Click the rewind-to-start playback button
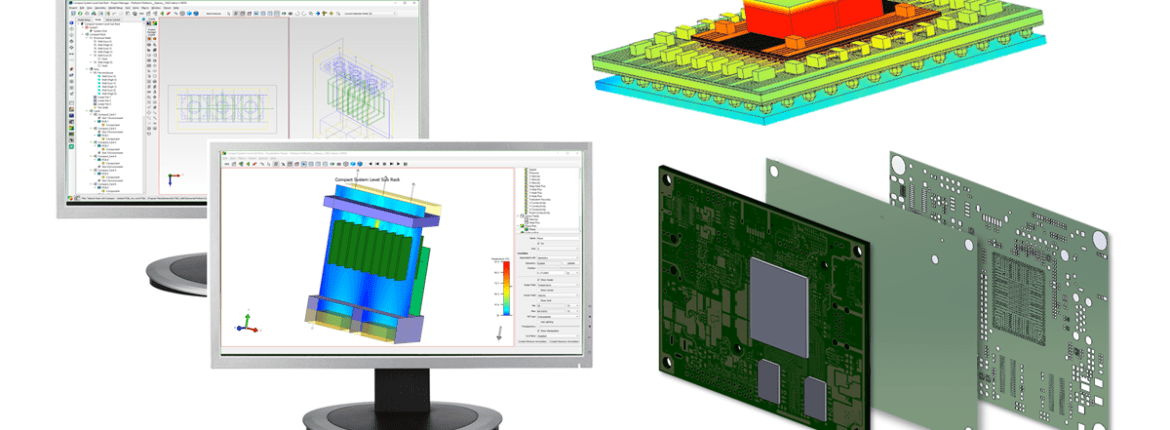The width and height of the screenshot is (1170, 430). pyautogui.click(x=370, y=164)
